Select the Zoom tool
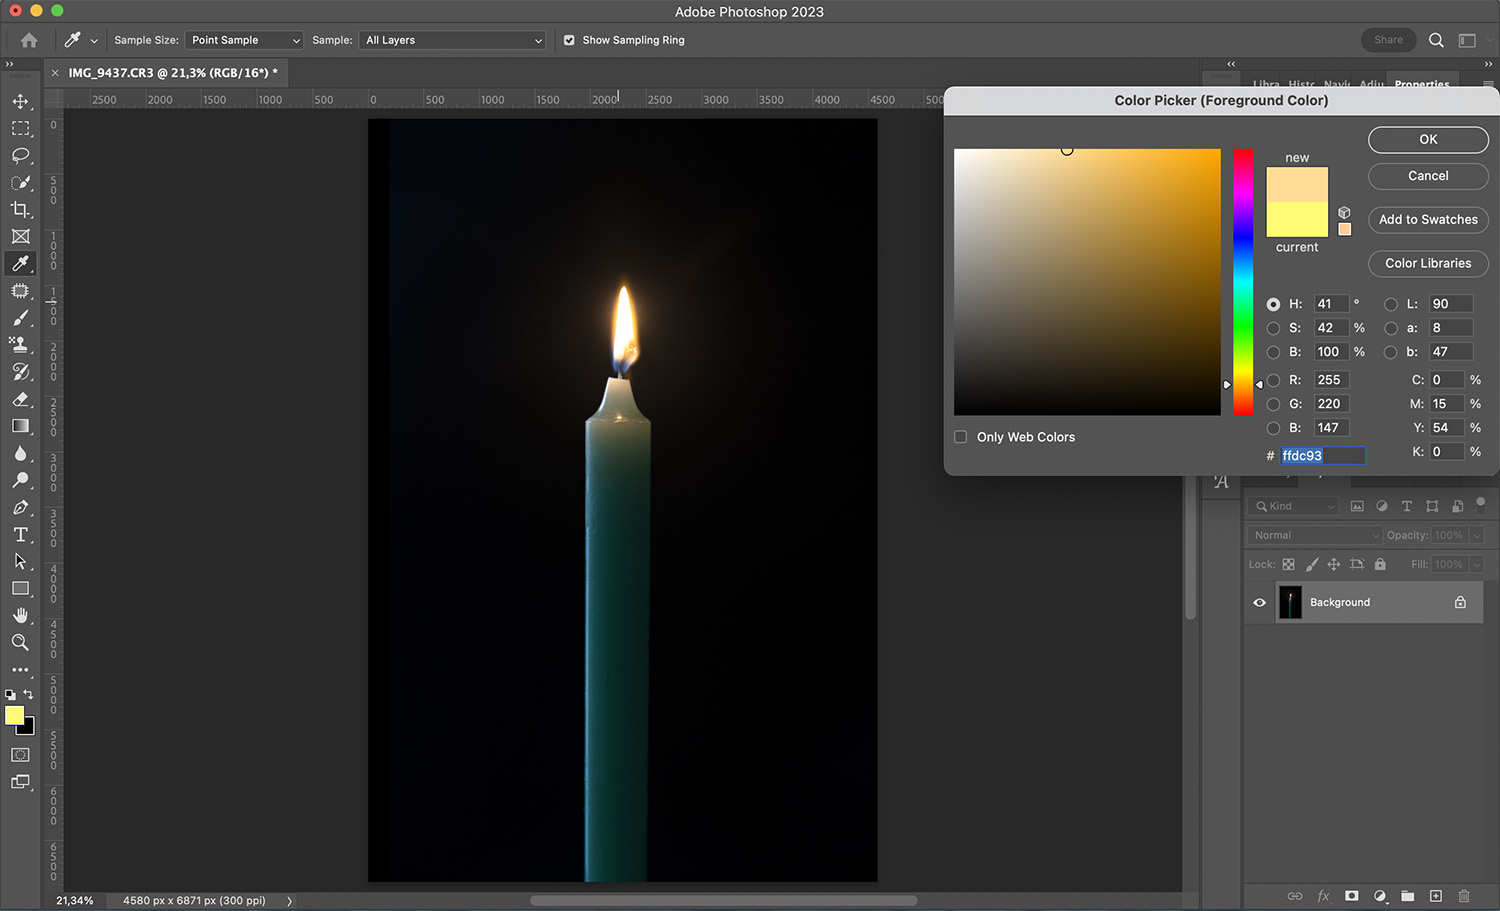 [20, 642]
